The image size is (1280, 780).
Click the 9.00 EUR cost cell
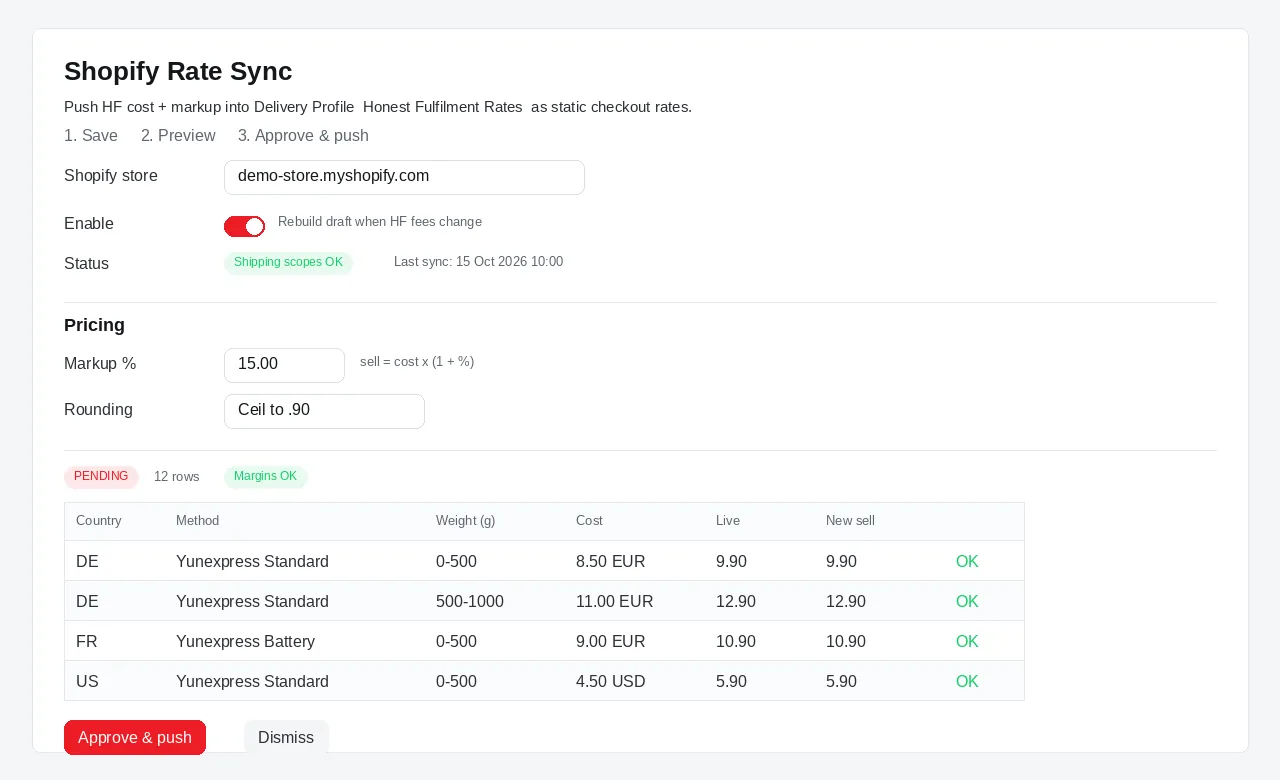pos(611,642)
